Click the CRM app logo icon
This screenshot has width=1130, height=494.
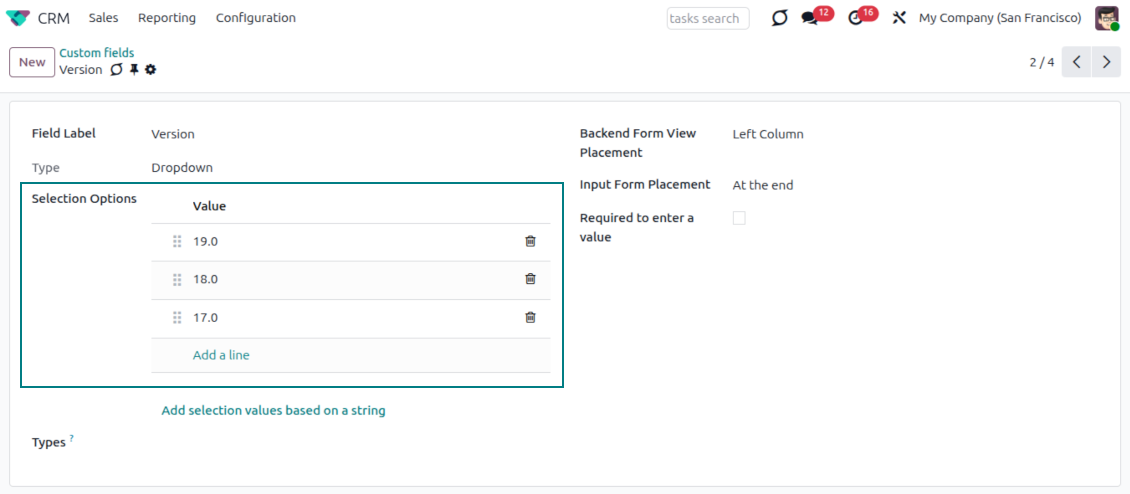(x=18, y=18)
